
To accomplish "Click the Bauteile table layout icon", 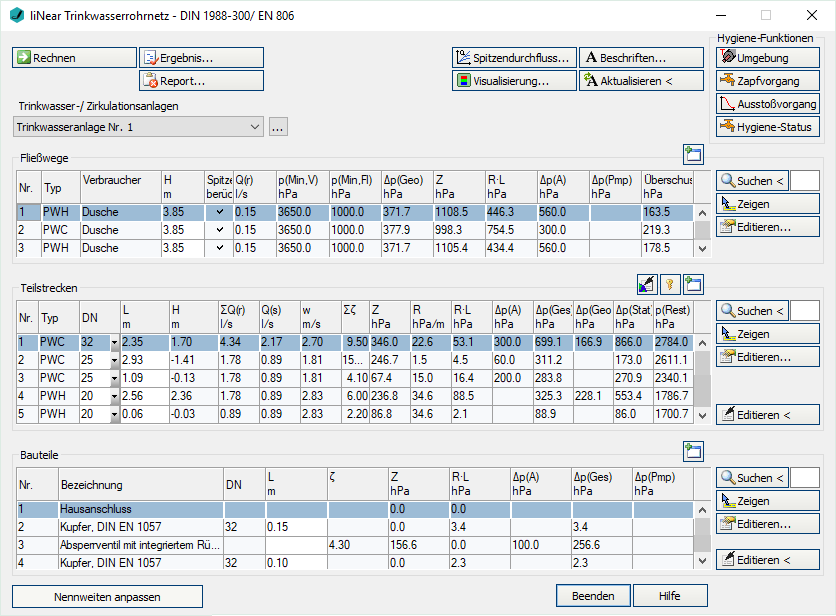I will 693,451.
